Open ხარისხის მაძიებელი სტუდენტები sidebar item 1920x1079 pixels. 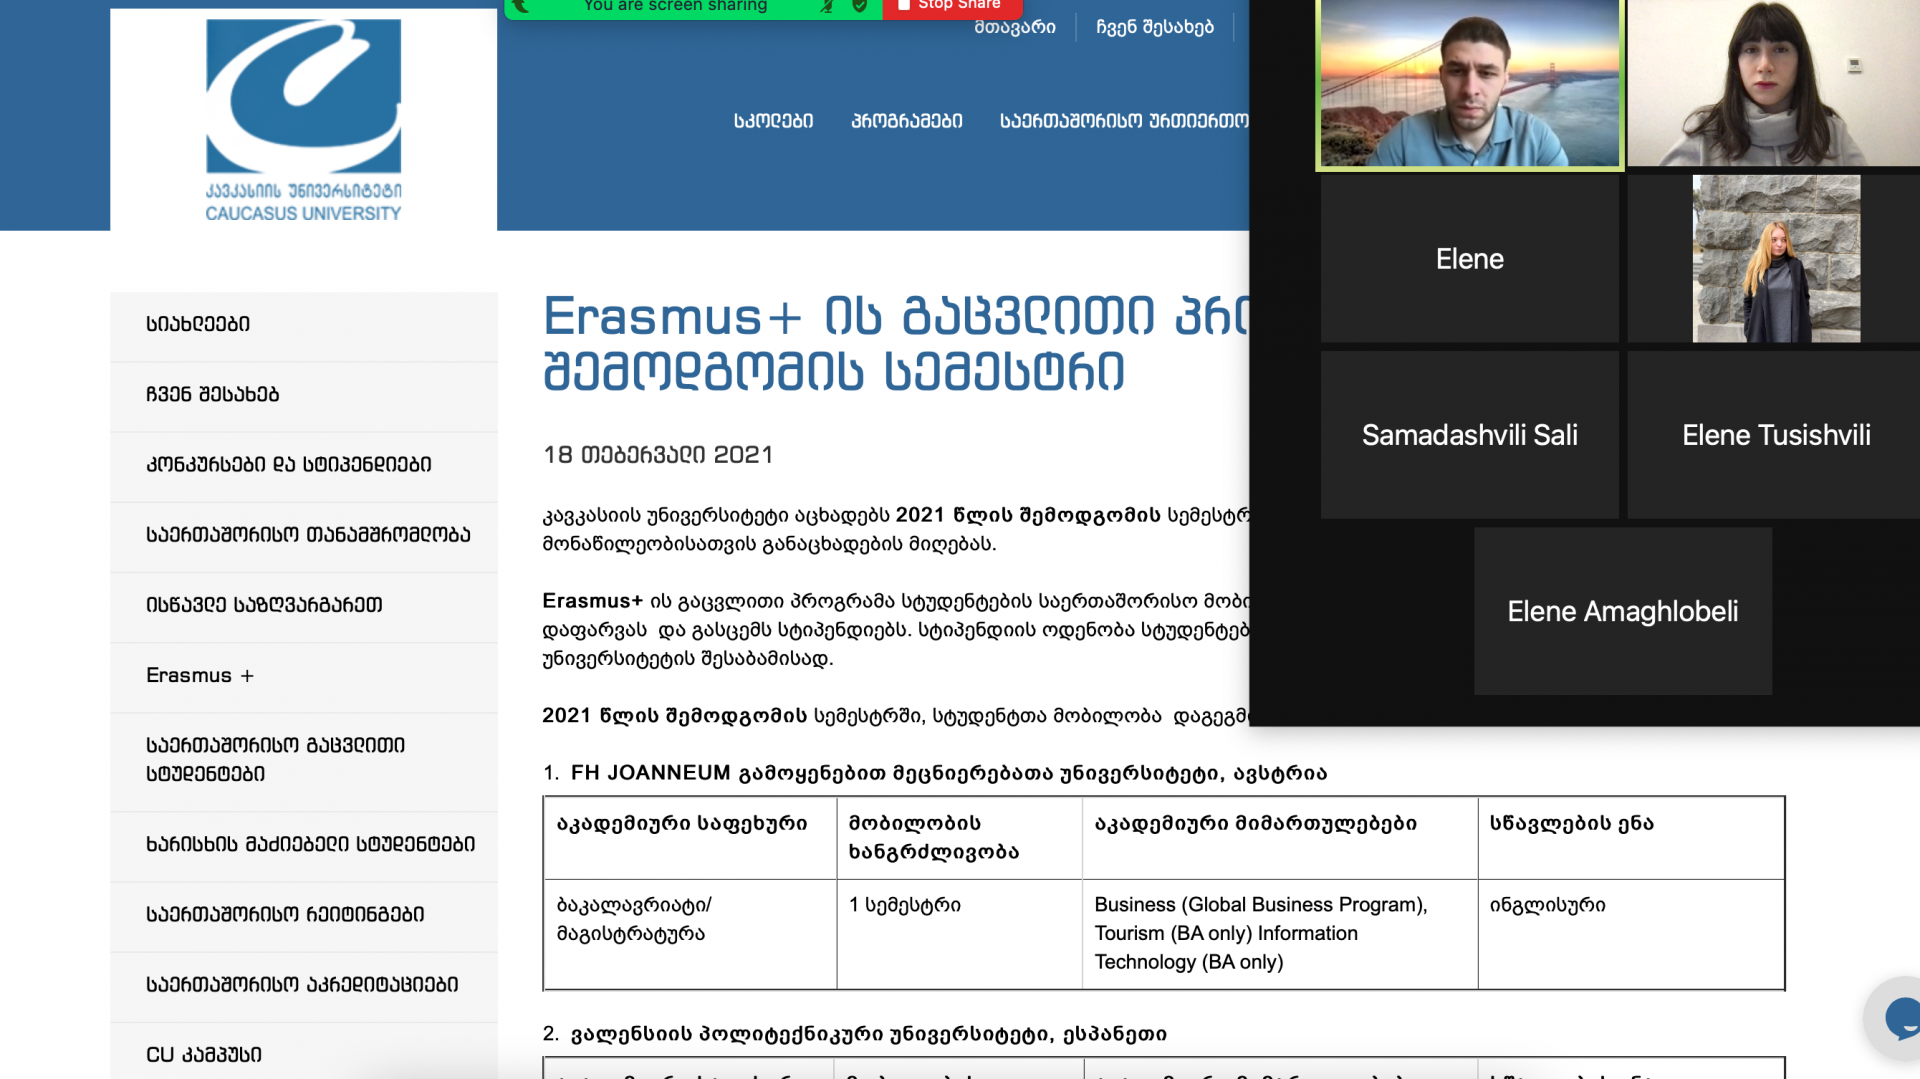(x=303, y=845)
